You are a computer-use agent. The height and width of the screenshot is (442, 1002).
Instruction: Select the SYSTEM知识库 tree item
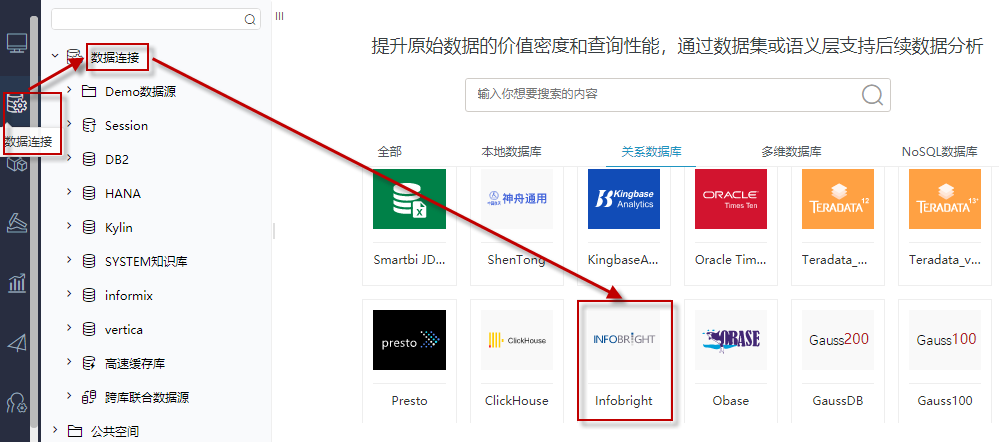(x=146, y=262)
